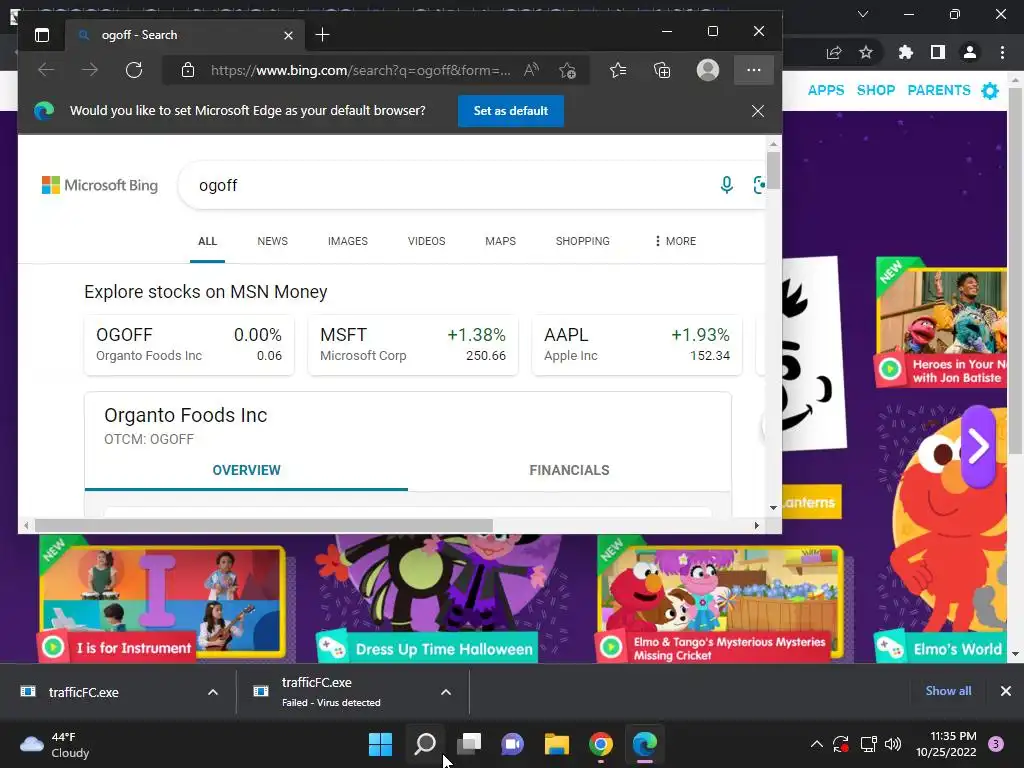Open a new tab in Edge
The height and width of the screenshot is (768, 1024).
(x=322, y=35)
